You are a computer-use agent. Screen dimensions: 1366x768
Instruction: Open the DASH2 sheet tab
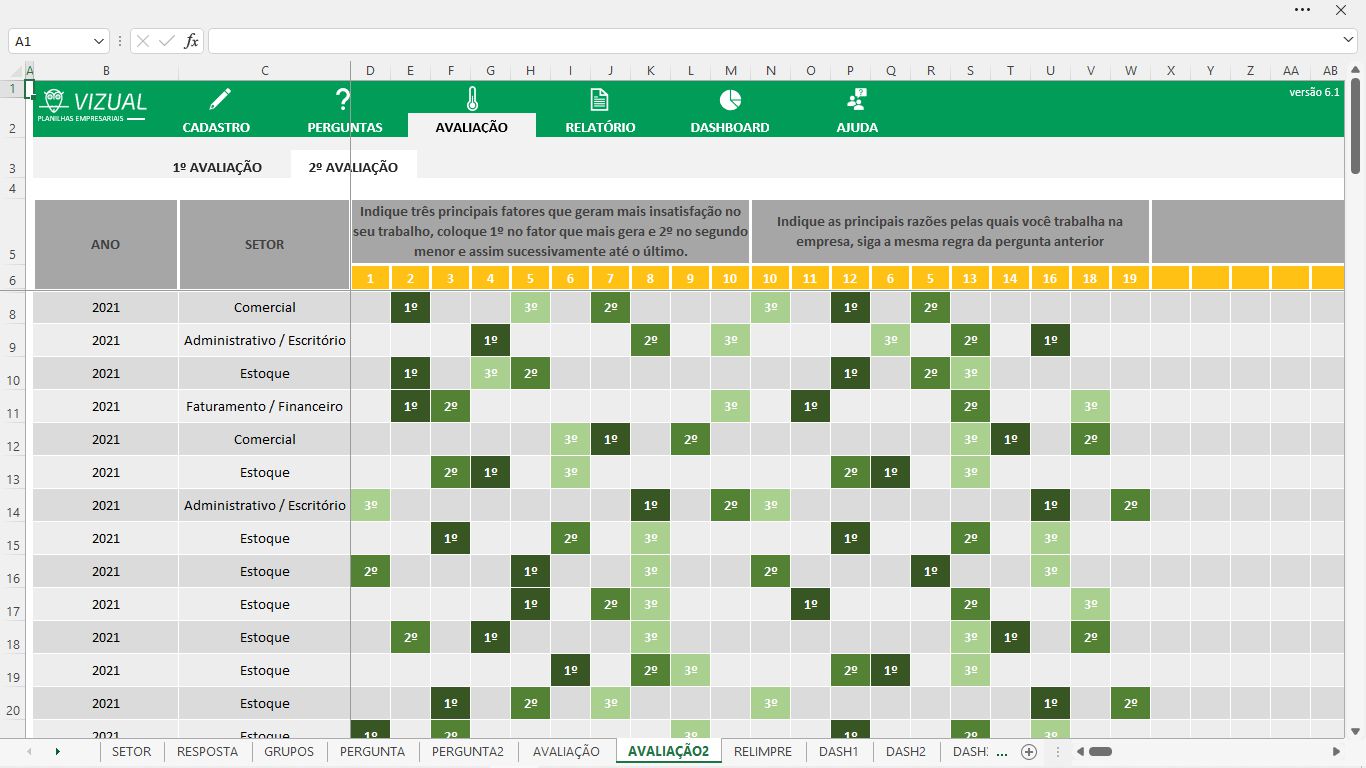(x=906, y=751)
